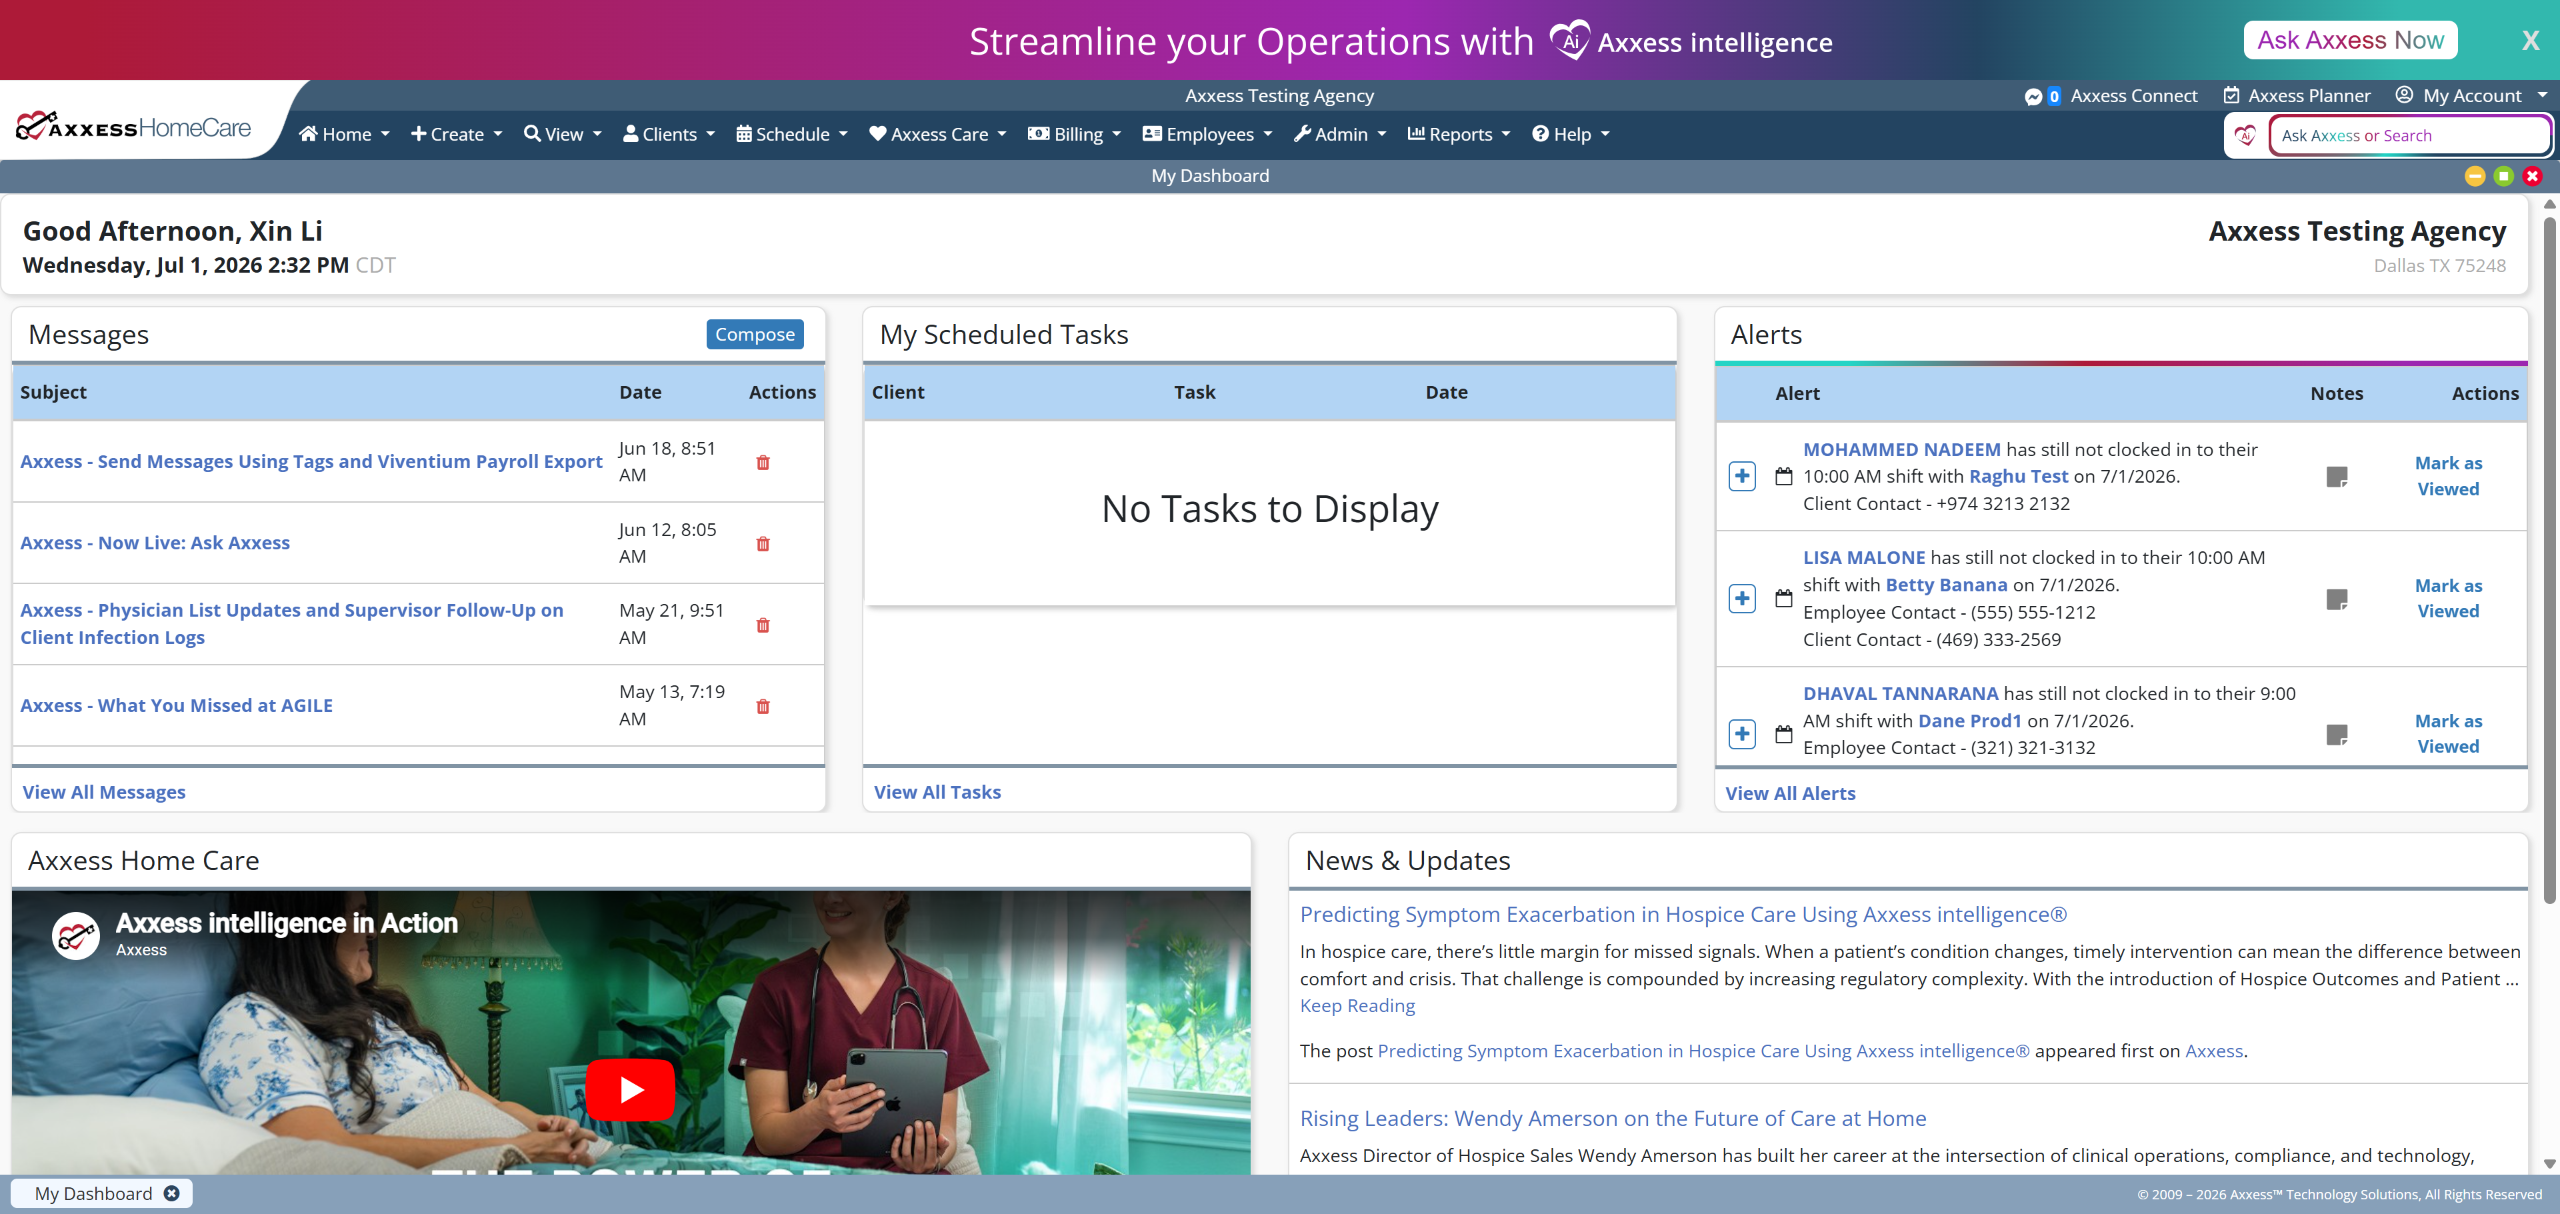Click the Ask Axxess or Search field

click(x=2409, y=135)
